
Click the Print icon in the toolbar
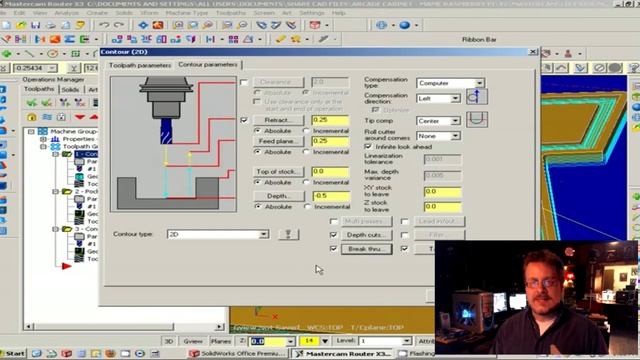click(x=51, y=25)
